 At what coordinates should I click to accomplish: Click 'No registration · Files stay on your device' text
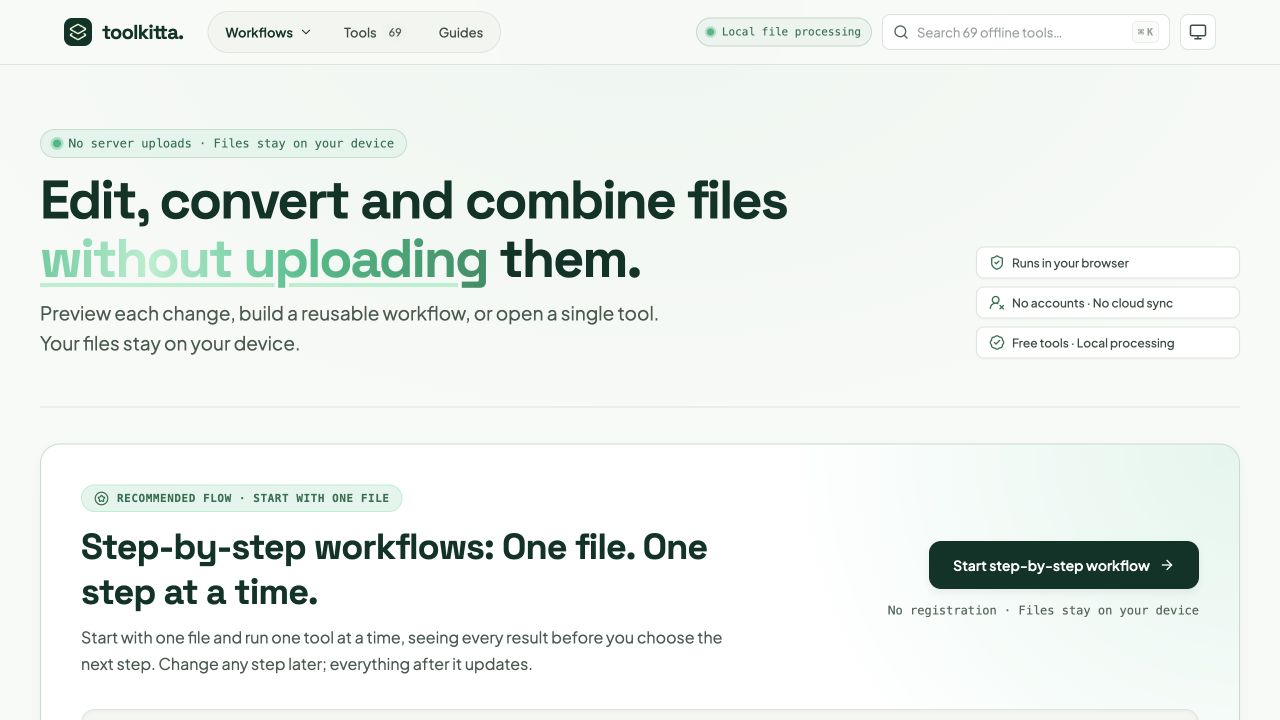click(1043, 610)
